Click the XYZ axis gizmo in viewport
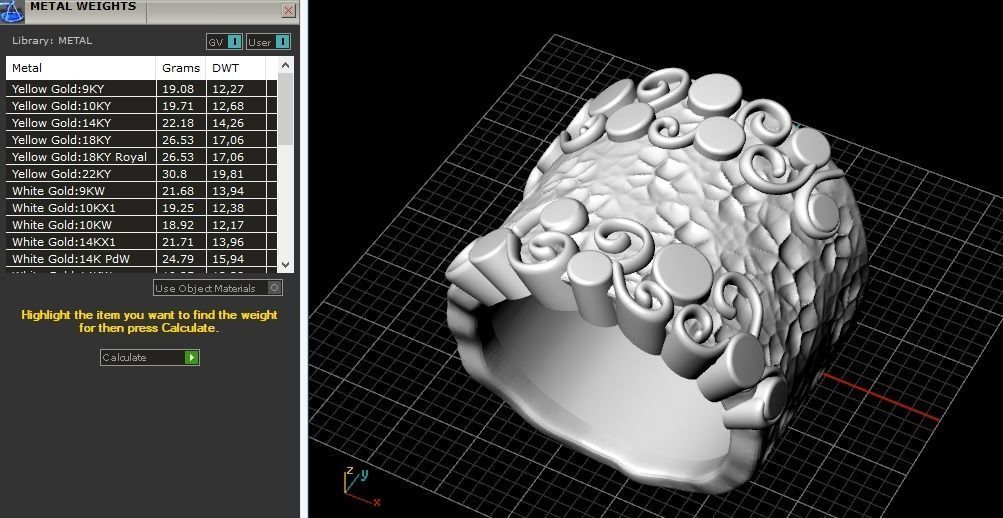Screen dimensions: 1003x518 point(361,487)
